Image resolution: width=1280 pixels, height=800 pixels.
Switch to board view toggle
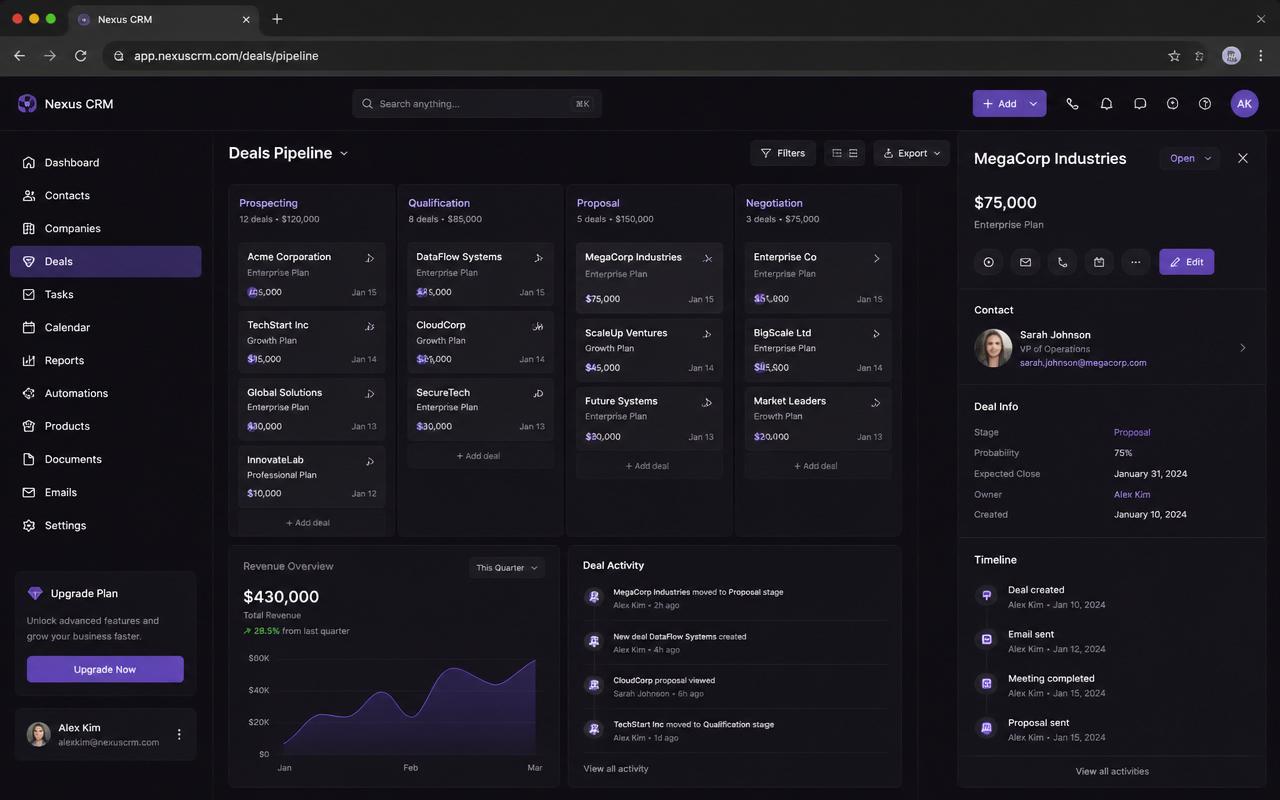(837, 153)
